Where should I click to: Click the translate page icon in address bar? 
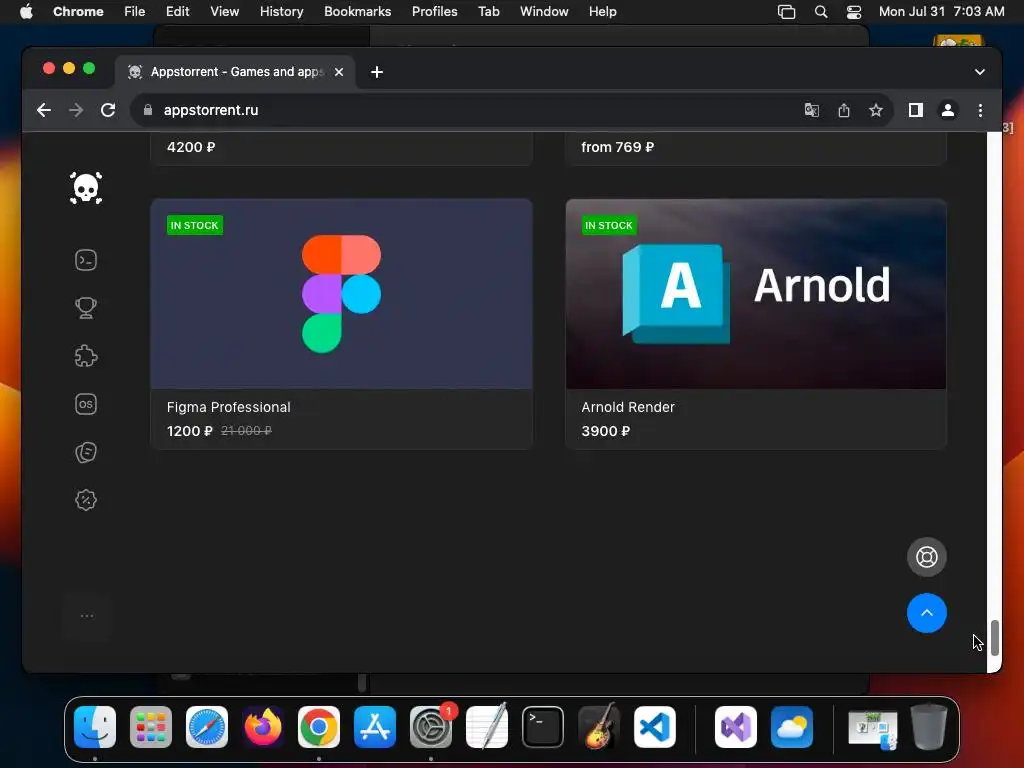[x=811, y=110]
